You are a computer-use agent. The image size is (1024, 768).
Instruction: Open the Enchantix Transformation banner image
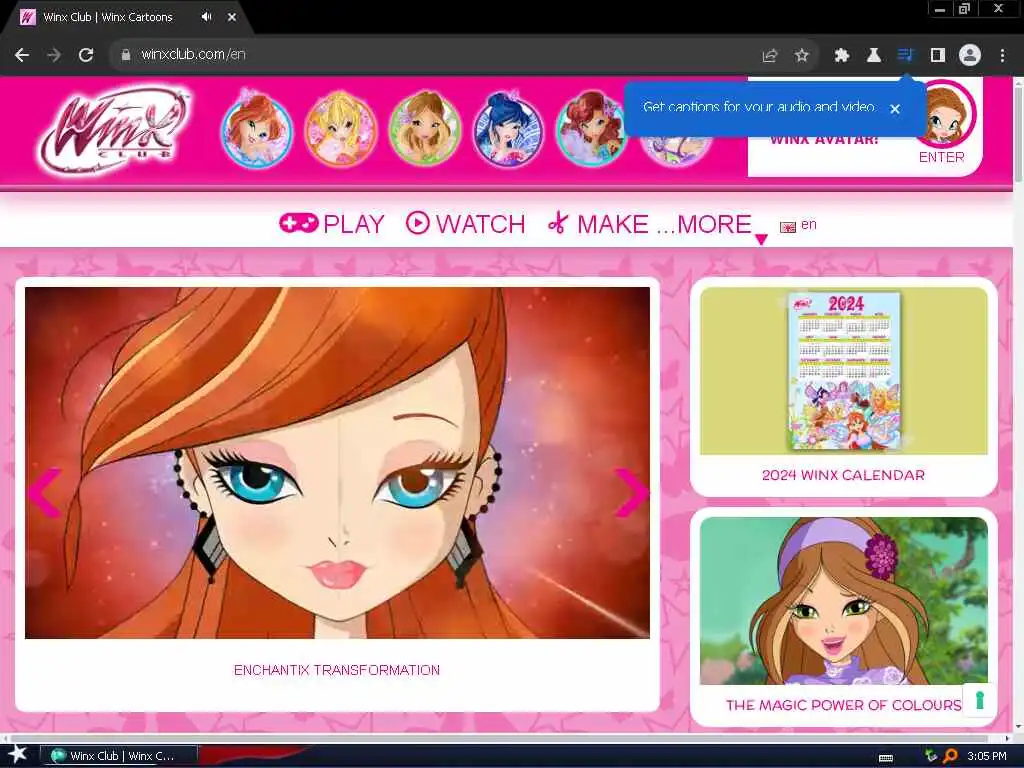337,462
